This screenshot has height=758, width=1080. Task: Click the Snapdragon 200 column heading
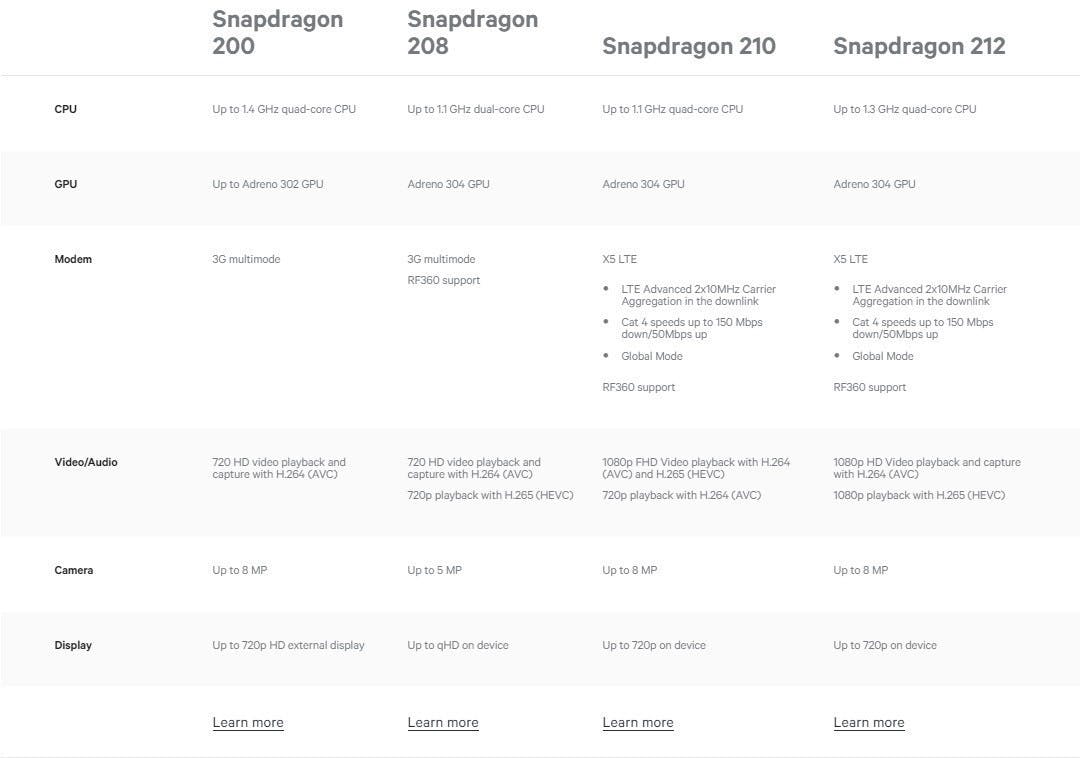(278, 32)
